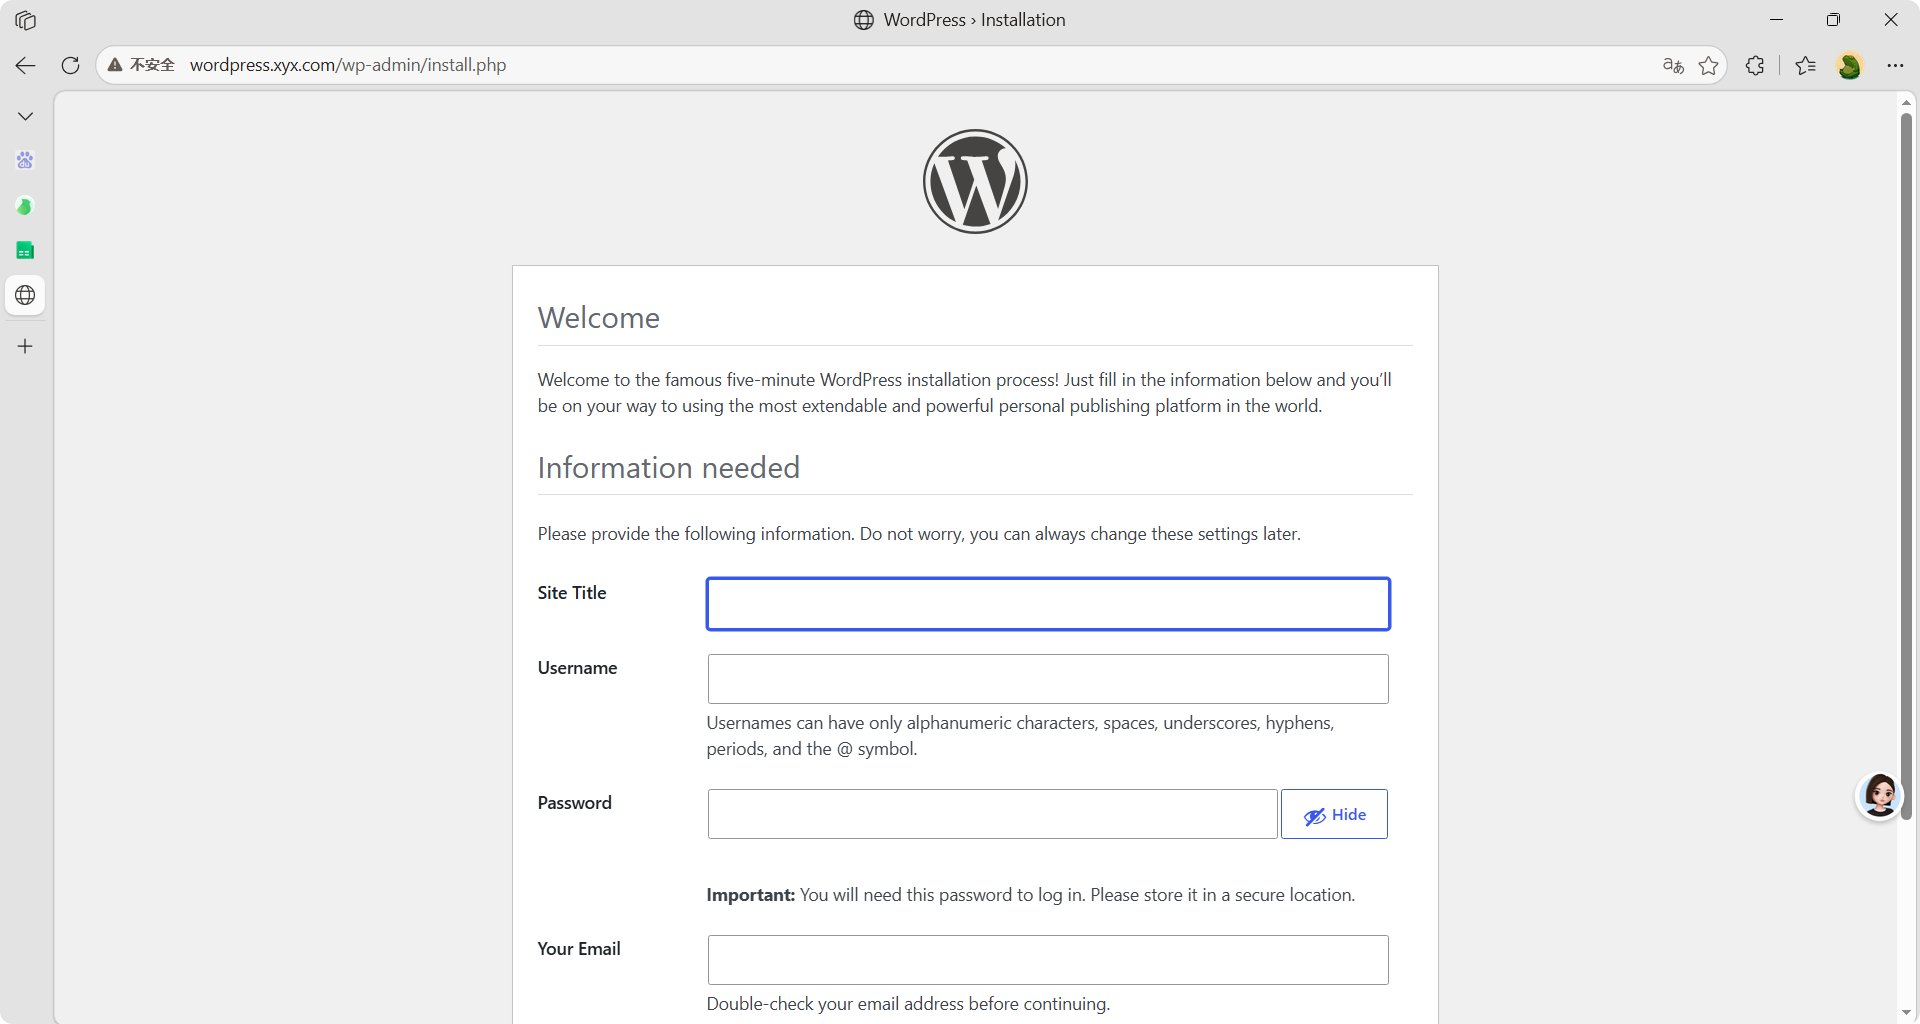Viewport: 1920px width, 1024px height.
Task: Open the Settings and more ellipsis menu
Action: tap(1895, 65)
